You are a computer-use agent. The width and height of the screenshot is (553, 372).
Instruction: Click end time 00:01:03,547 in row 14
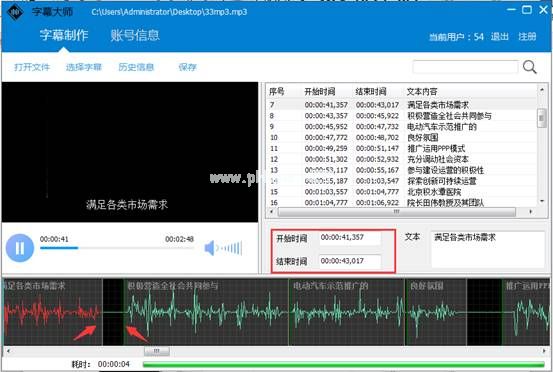pyautogui.click(x=377, y=181)
